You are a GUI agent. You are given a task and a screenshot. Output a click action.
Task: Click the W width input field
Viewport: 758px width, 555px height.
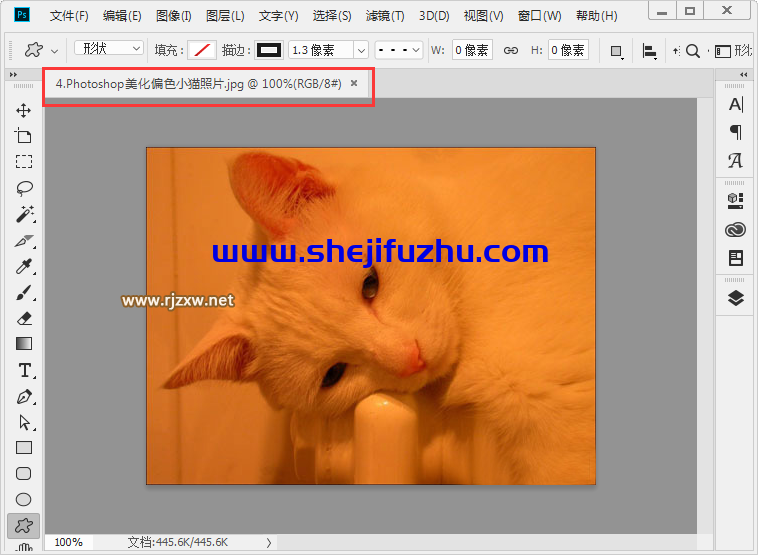tap(472, 50)
